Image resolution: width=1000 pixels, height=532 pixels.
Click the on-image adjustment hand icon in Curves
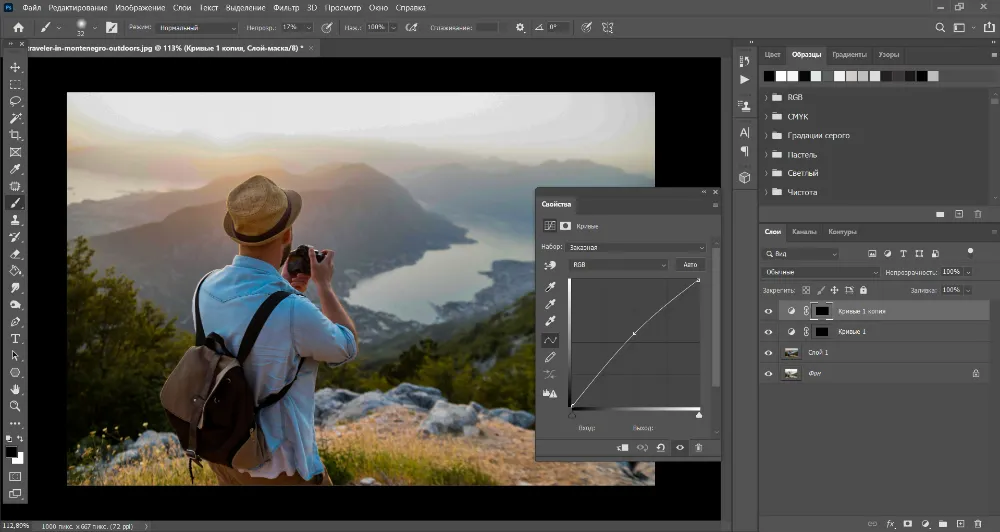(550, 265)
